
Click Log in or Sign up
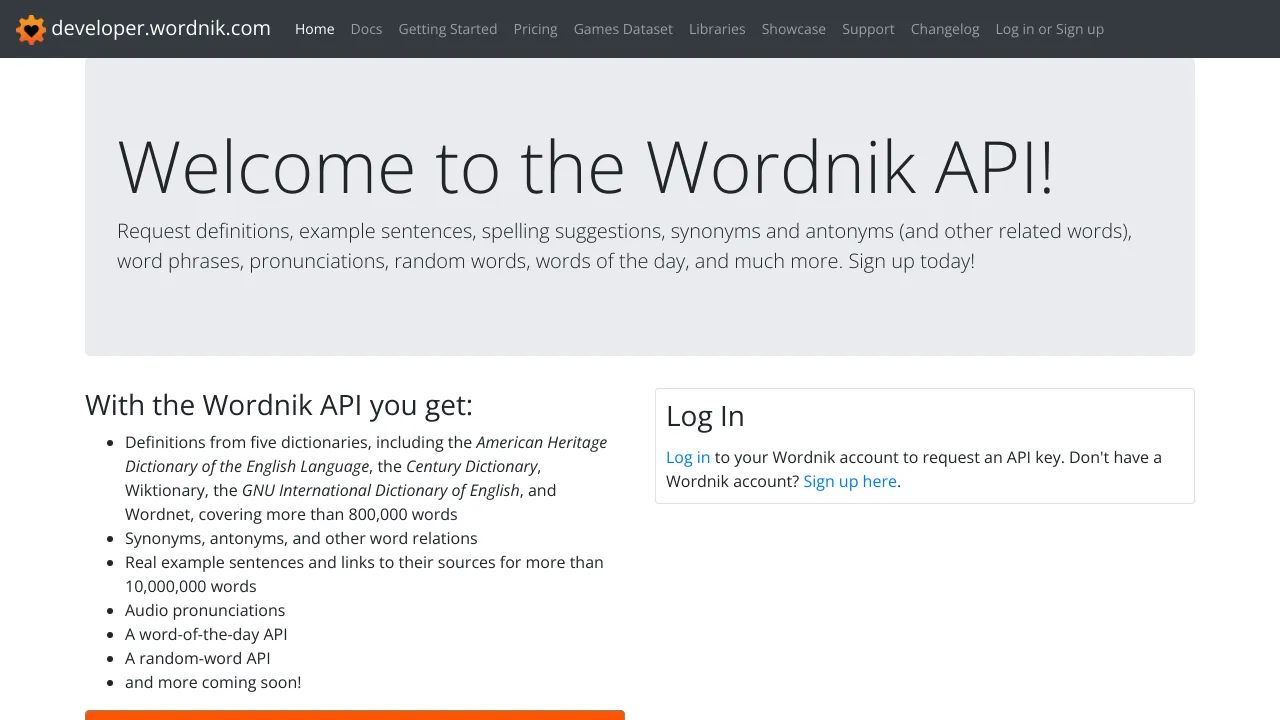coord(1049,29)
